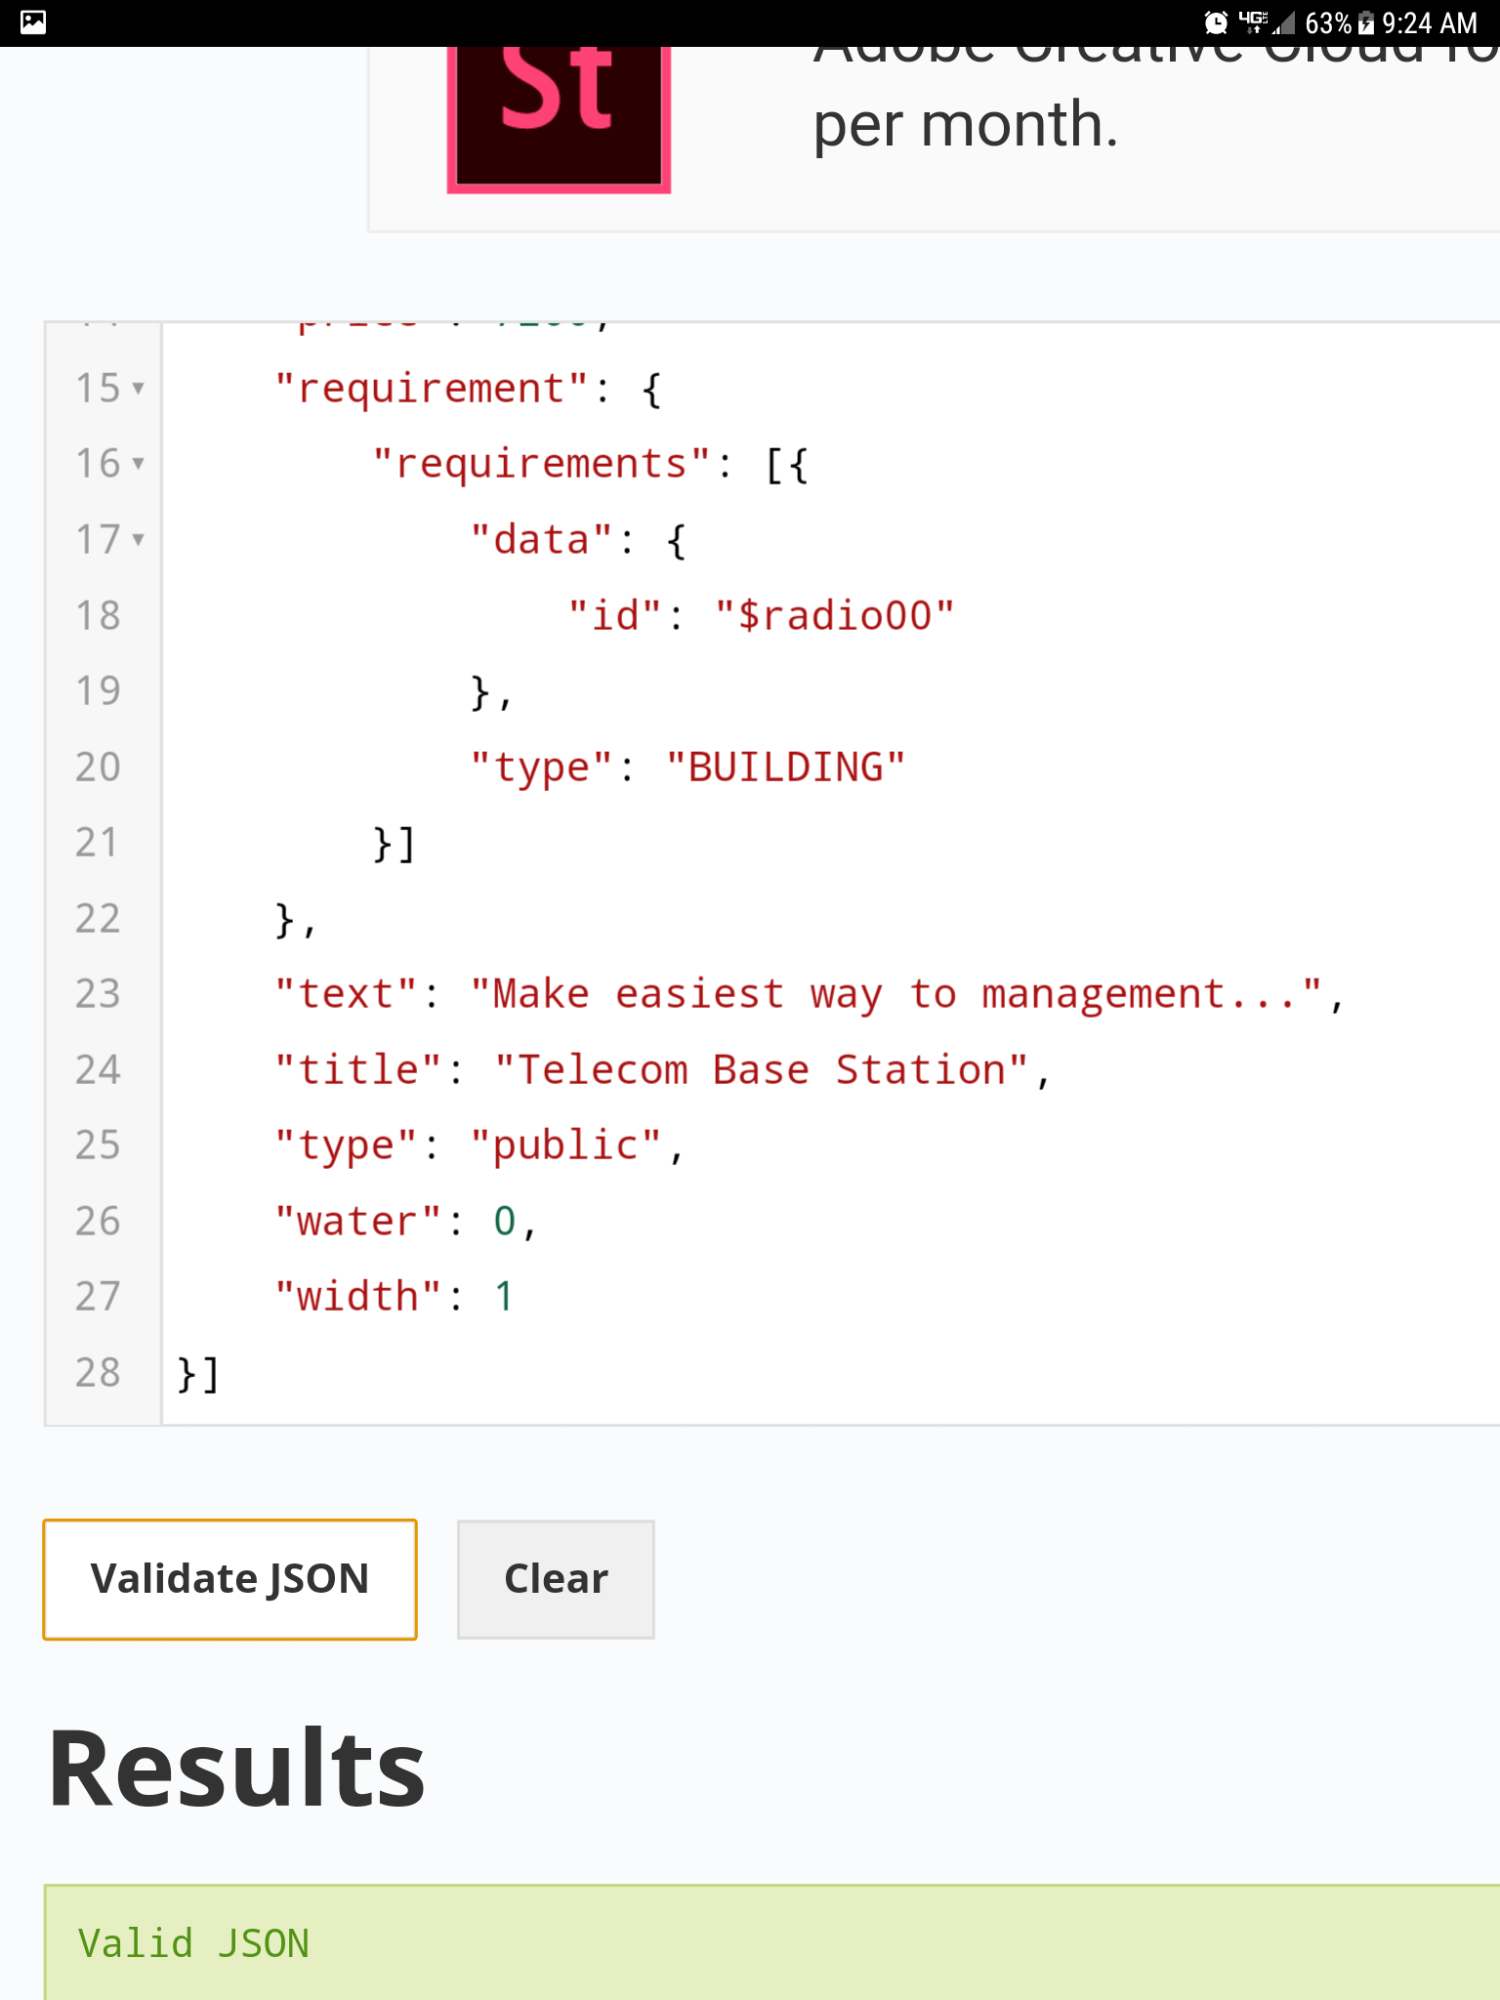Click the Valid JSON result message
1500x2000 pixels.
(194, 1944)
